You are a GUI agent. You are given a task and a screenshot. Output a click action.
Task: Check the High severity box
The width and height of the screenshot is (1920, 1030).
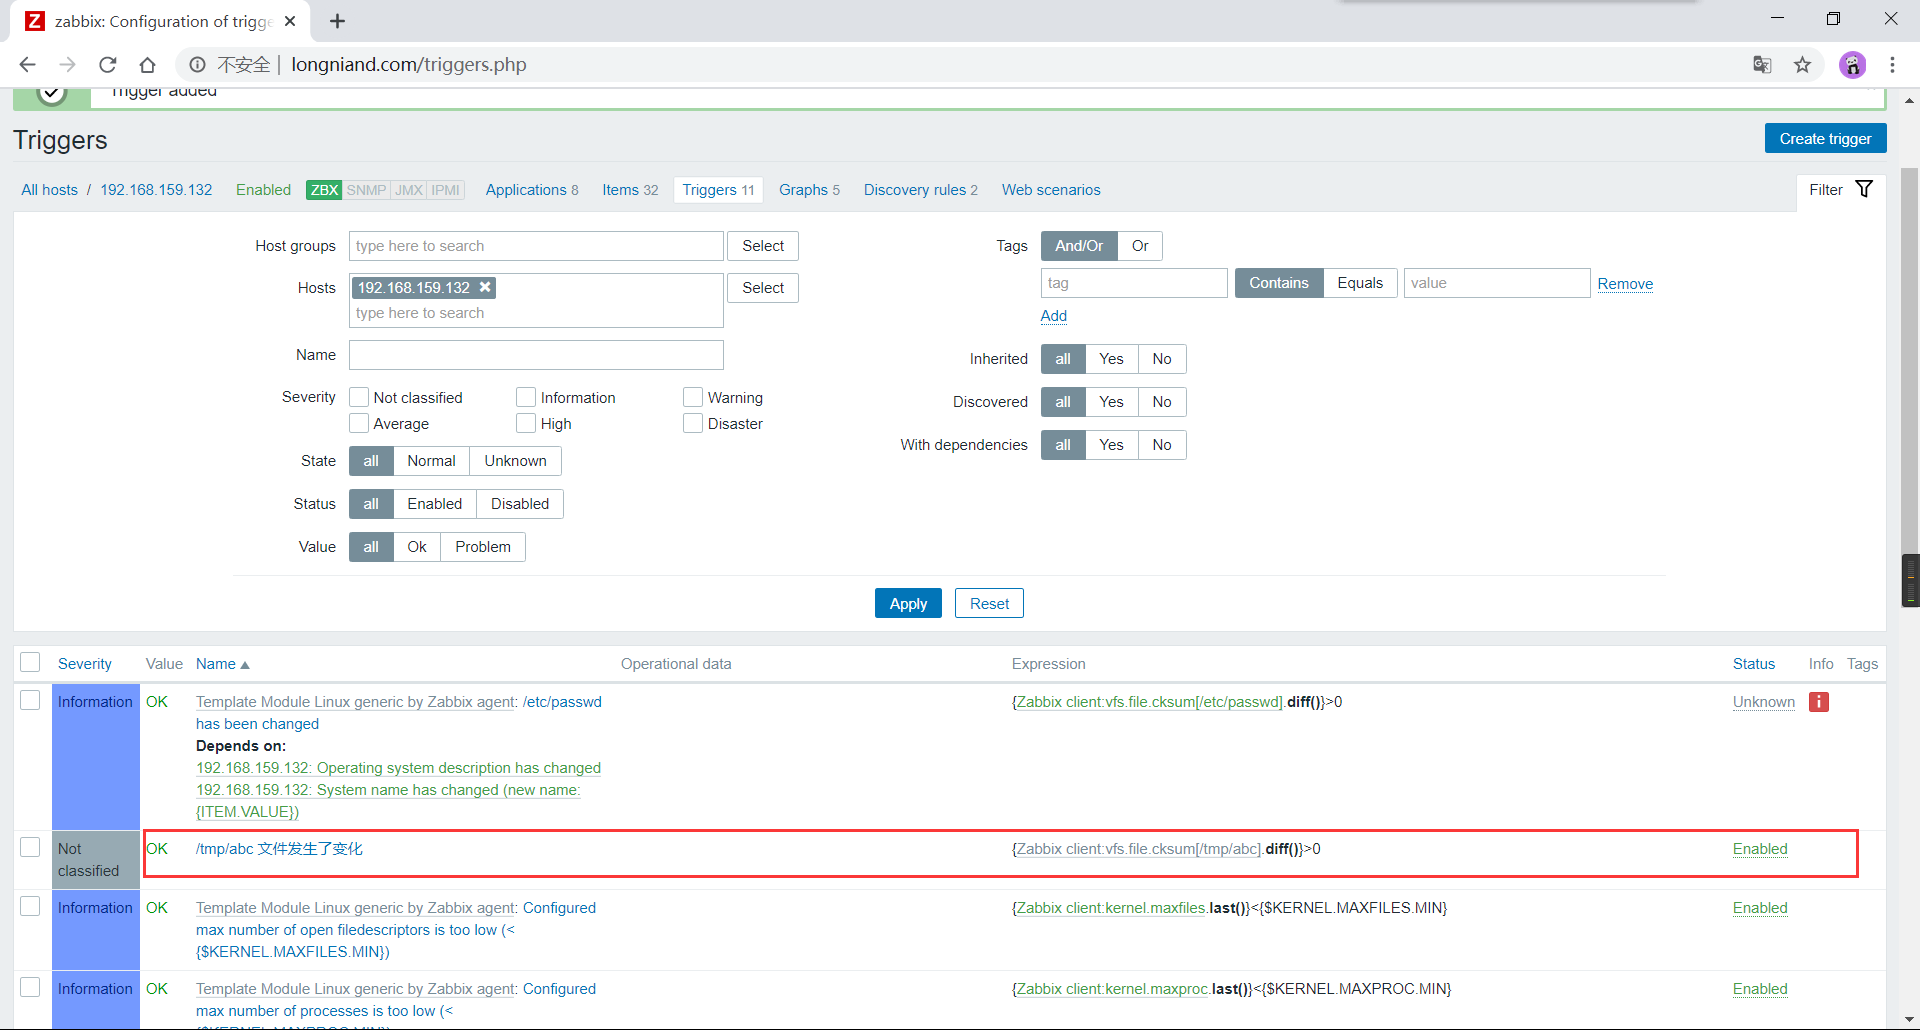pos(526,423)
